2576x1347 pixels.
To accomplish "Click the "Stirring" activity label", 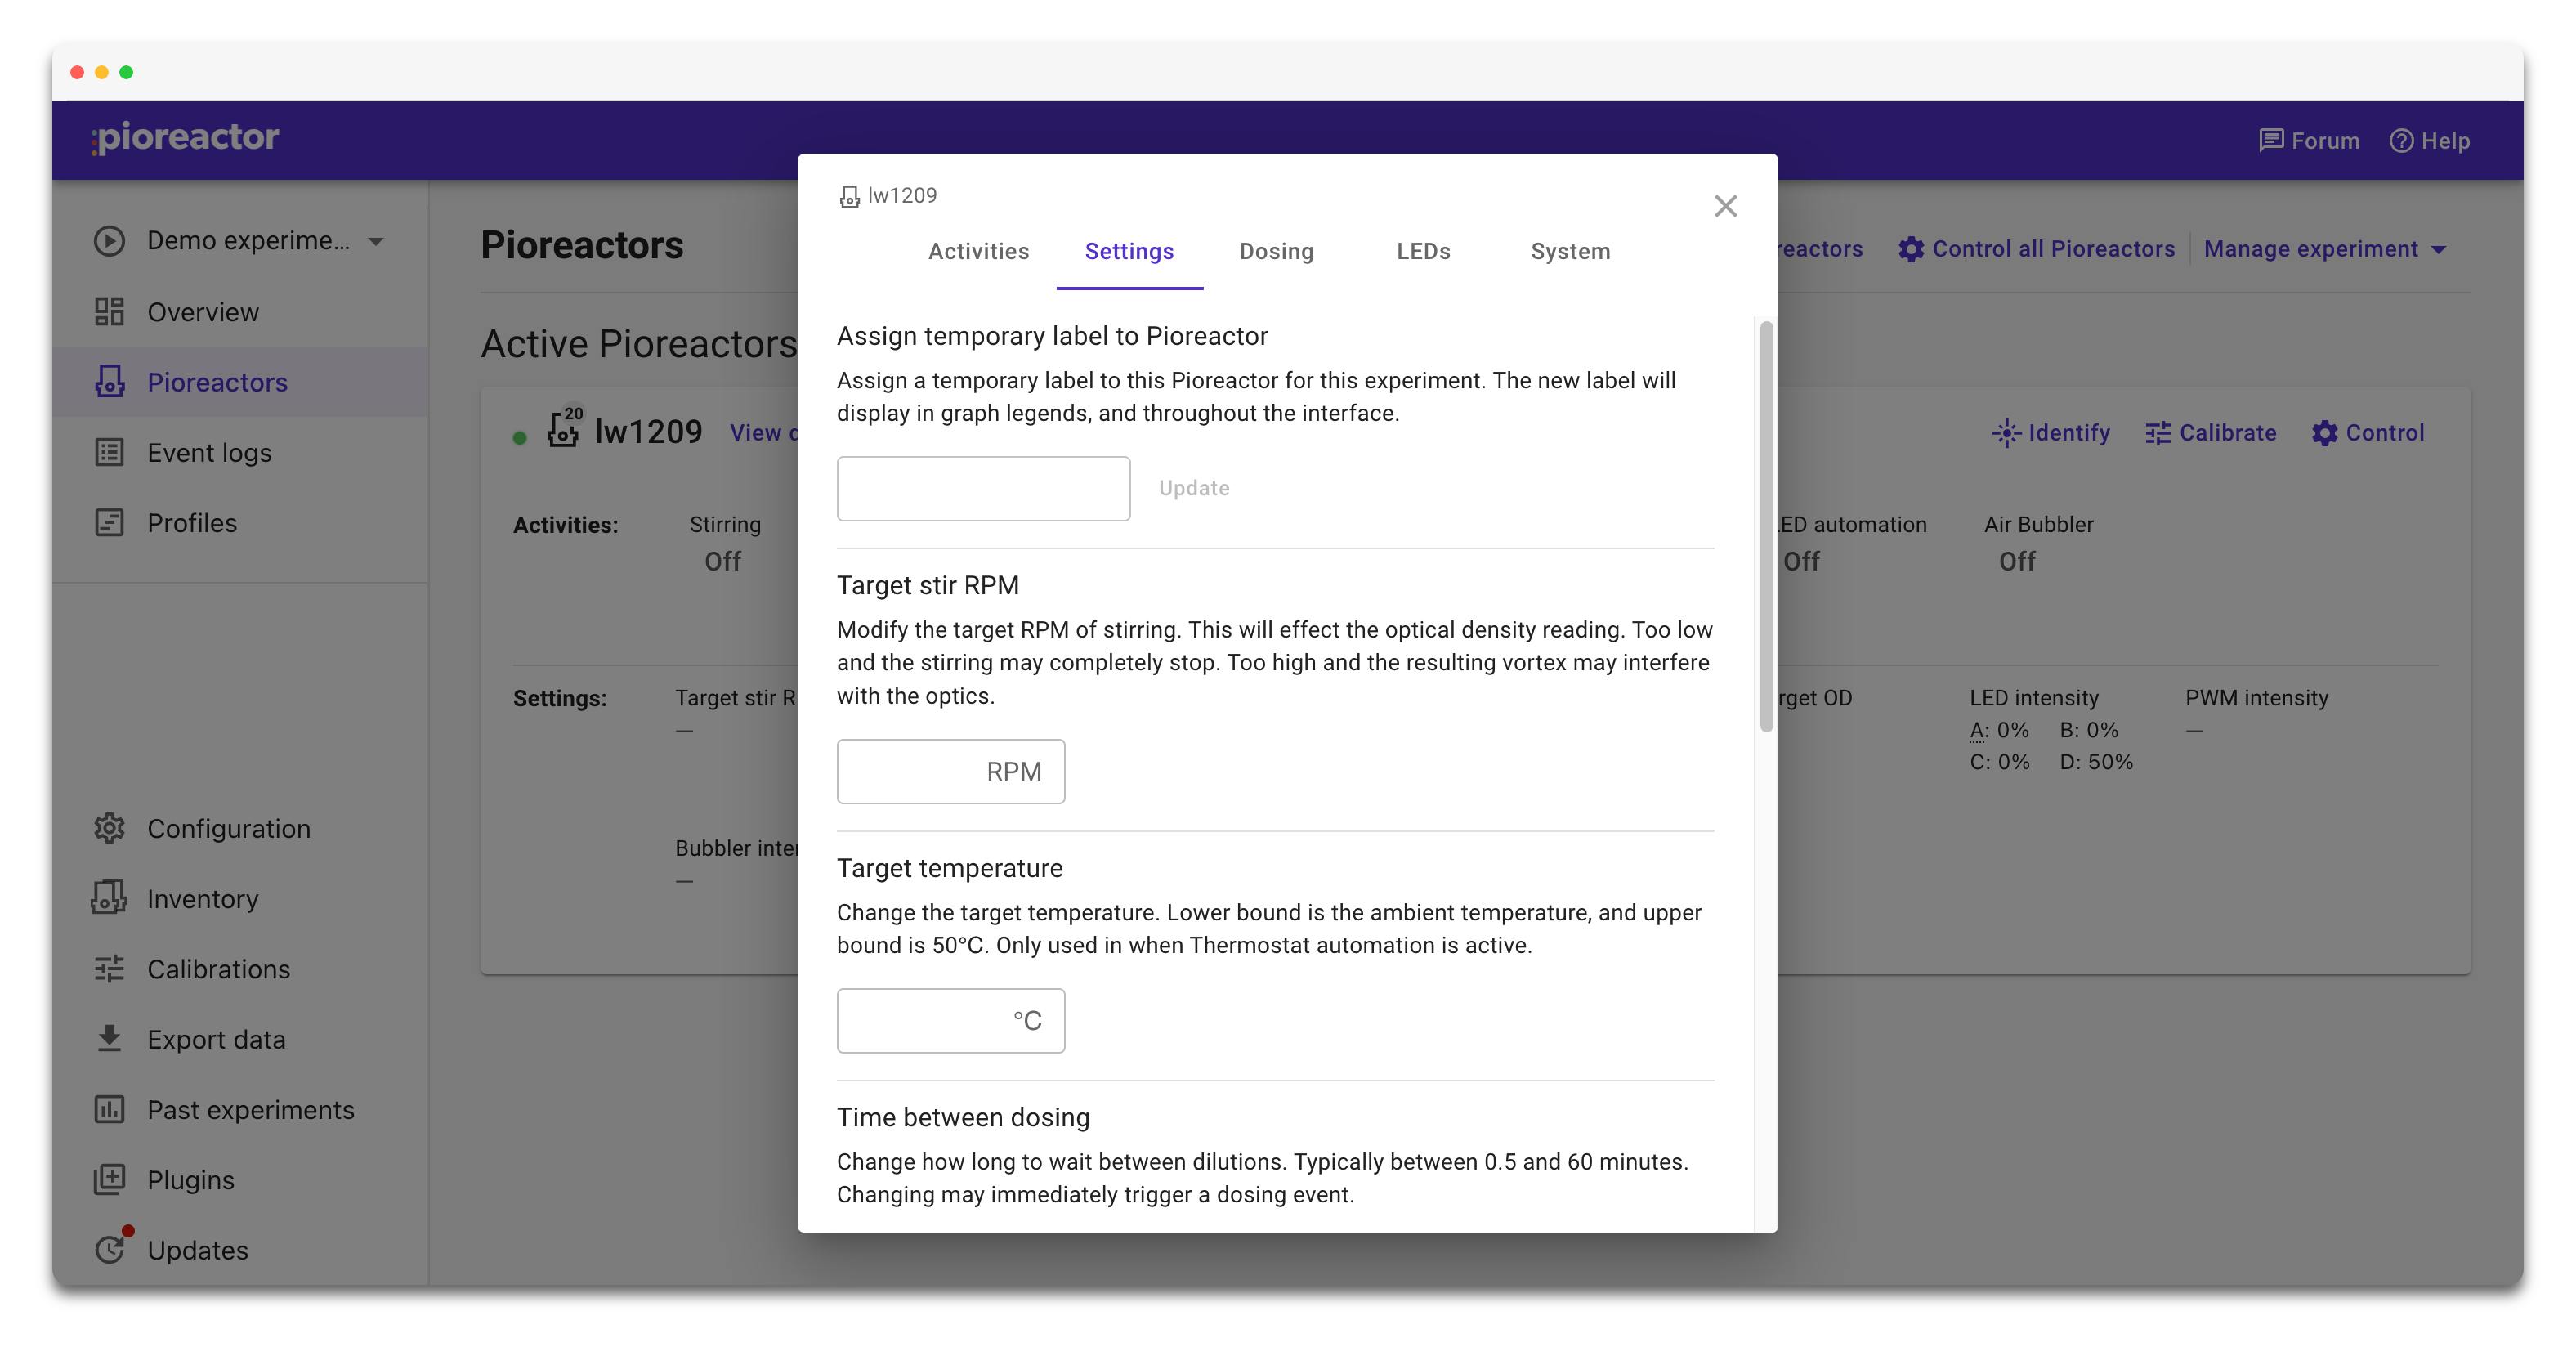I will tap(724, 525).
